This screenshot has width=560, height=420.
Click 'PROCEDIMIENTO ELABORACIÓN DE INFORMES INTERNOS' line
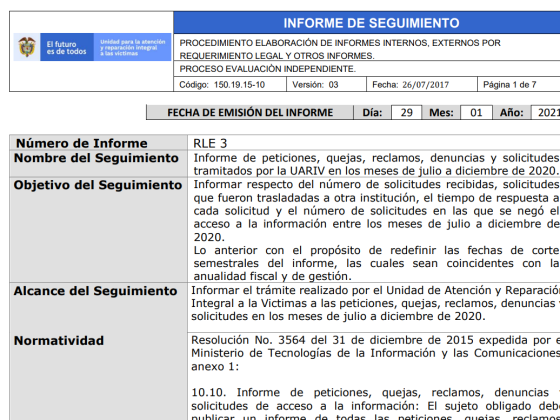(340, 43)
